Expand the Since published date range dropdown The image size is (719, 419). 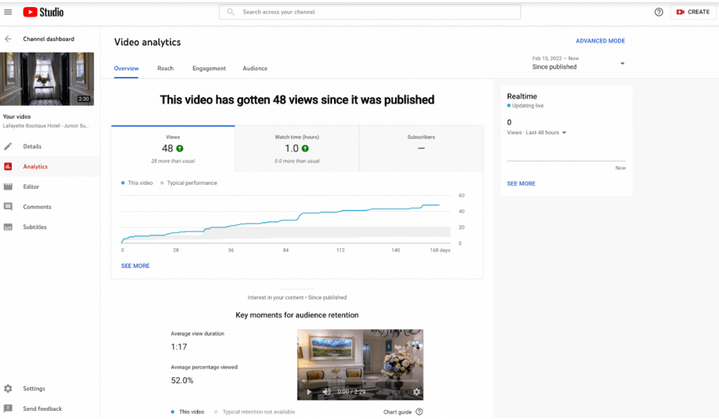578,63
